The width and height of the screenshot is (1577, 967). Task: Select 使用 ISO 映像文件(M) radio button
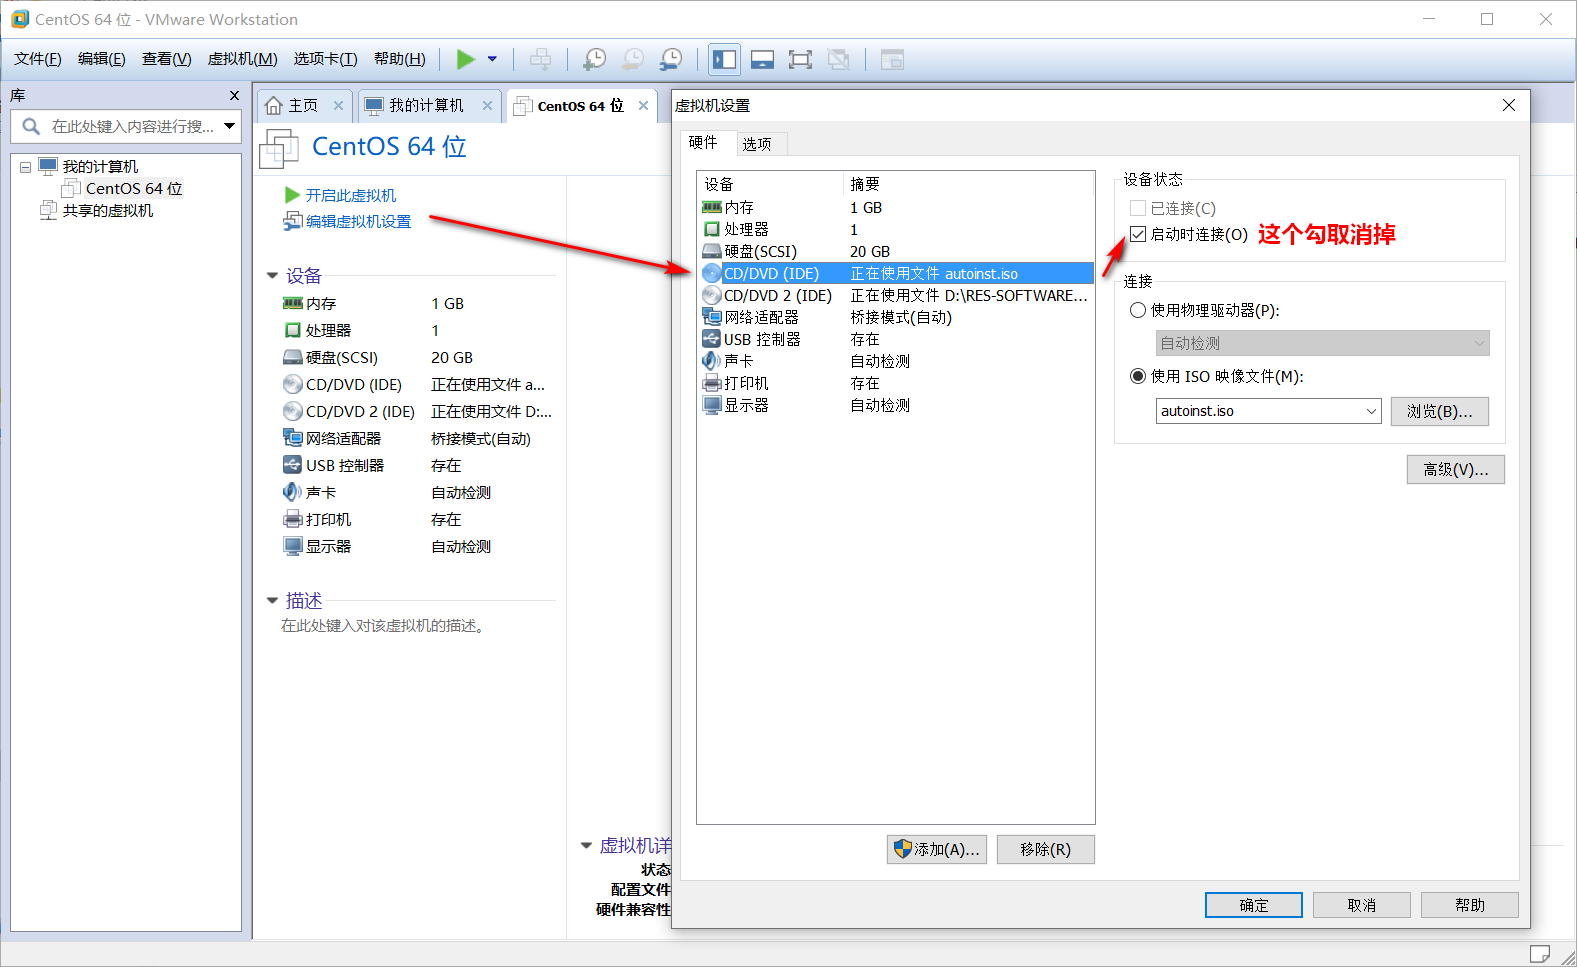pyautogui.click(x=1138, y=376)
